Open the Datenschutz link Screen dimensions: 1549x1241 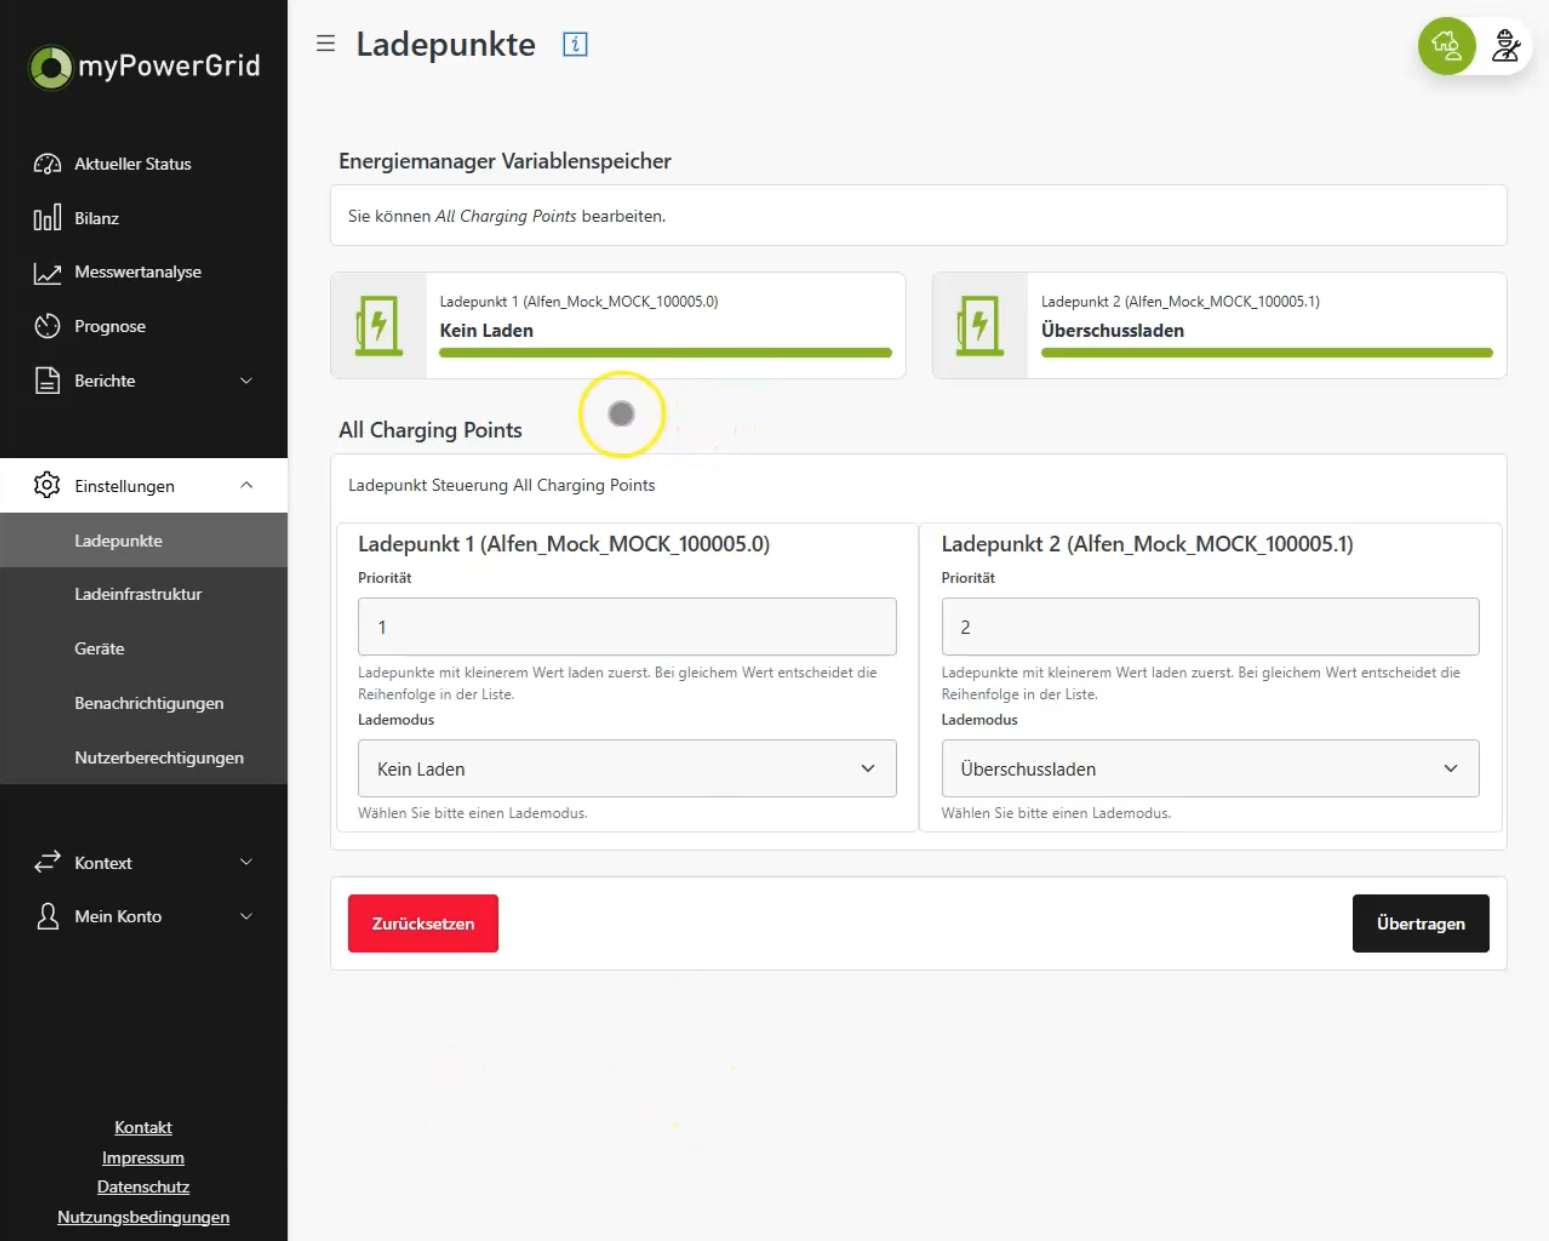143,1187
